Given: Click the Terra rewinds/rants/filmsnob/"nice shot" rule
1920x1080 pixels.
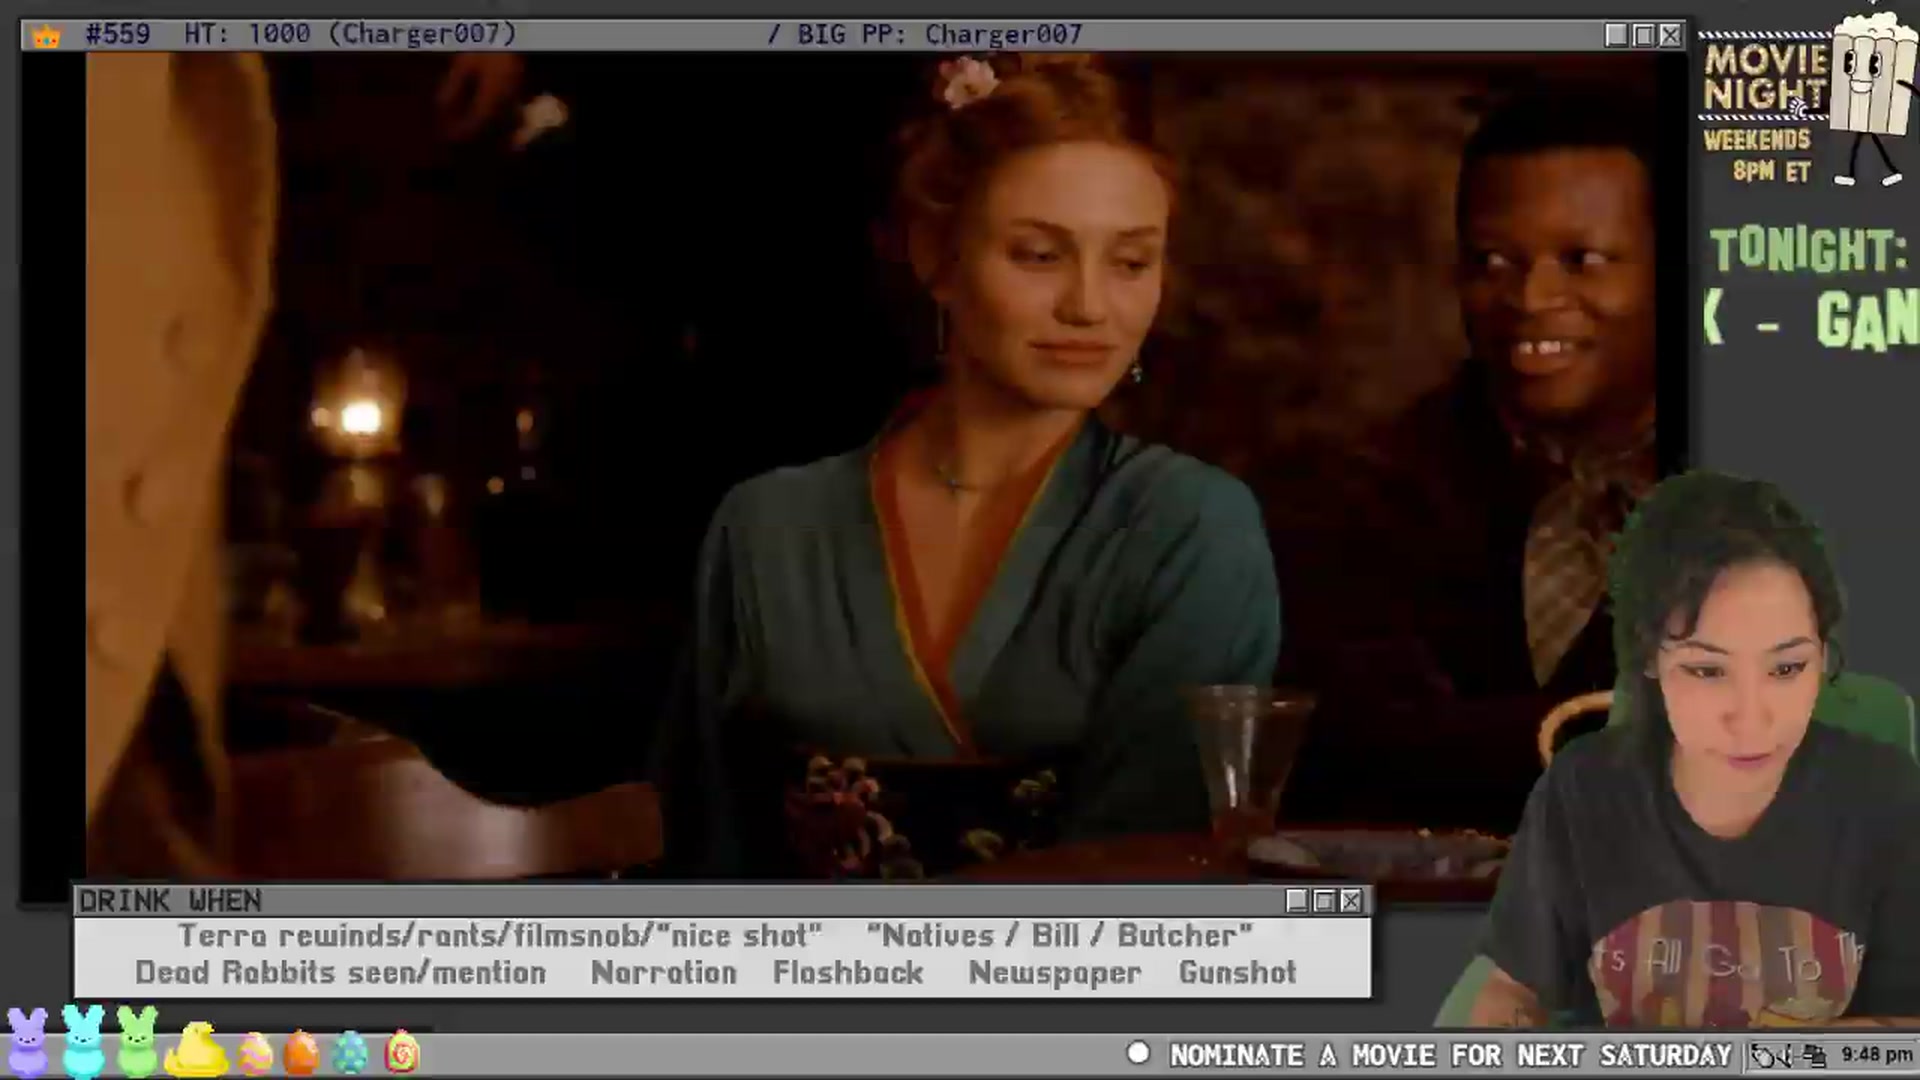Looking at the screenshot, I should click(500, 936).
